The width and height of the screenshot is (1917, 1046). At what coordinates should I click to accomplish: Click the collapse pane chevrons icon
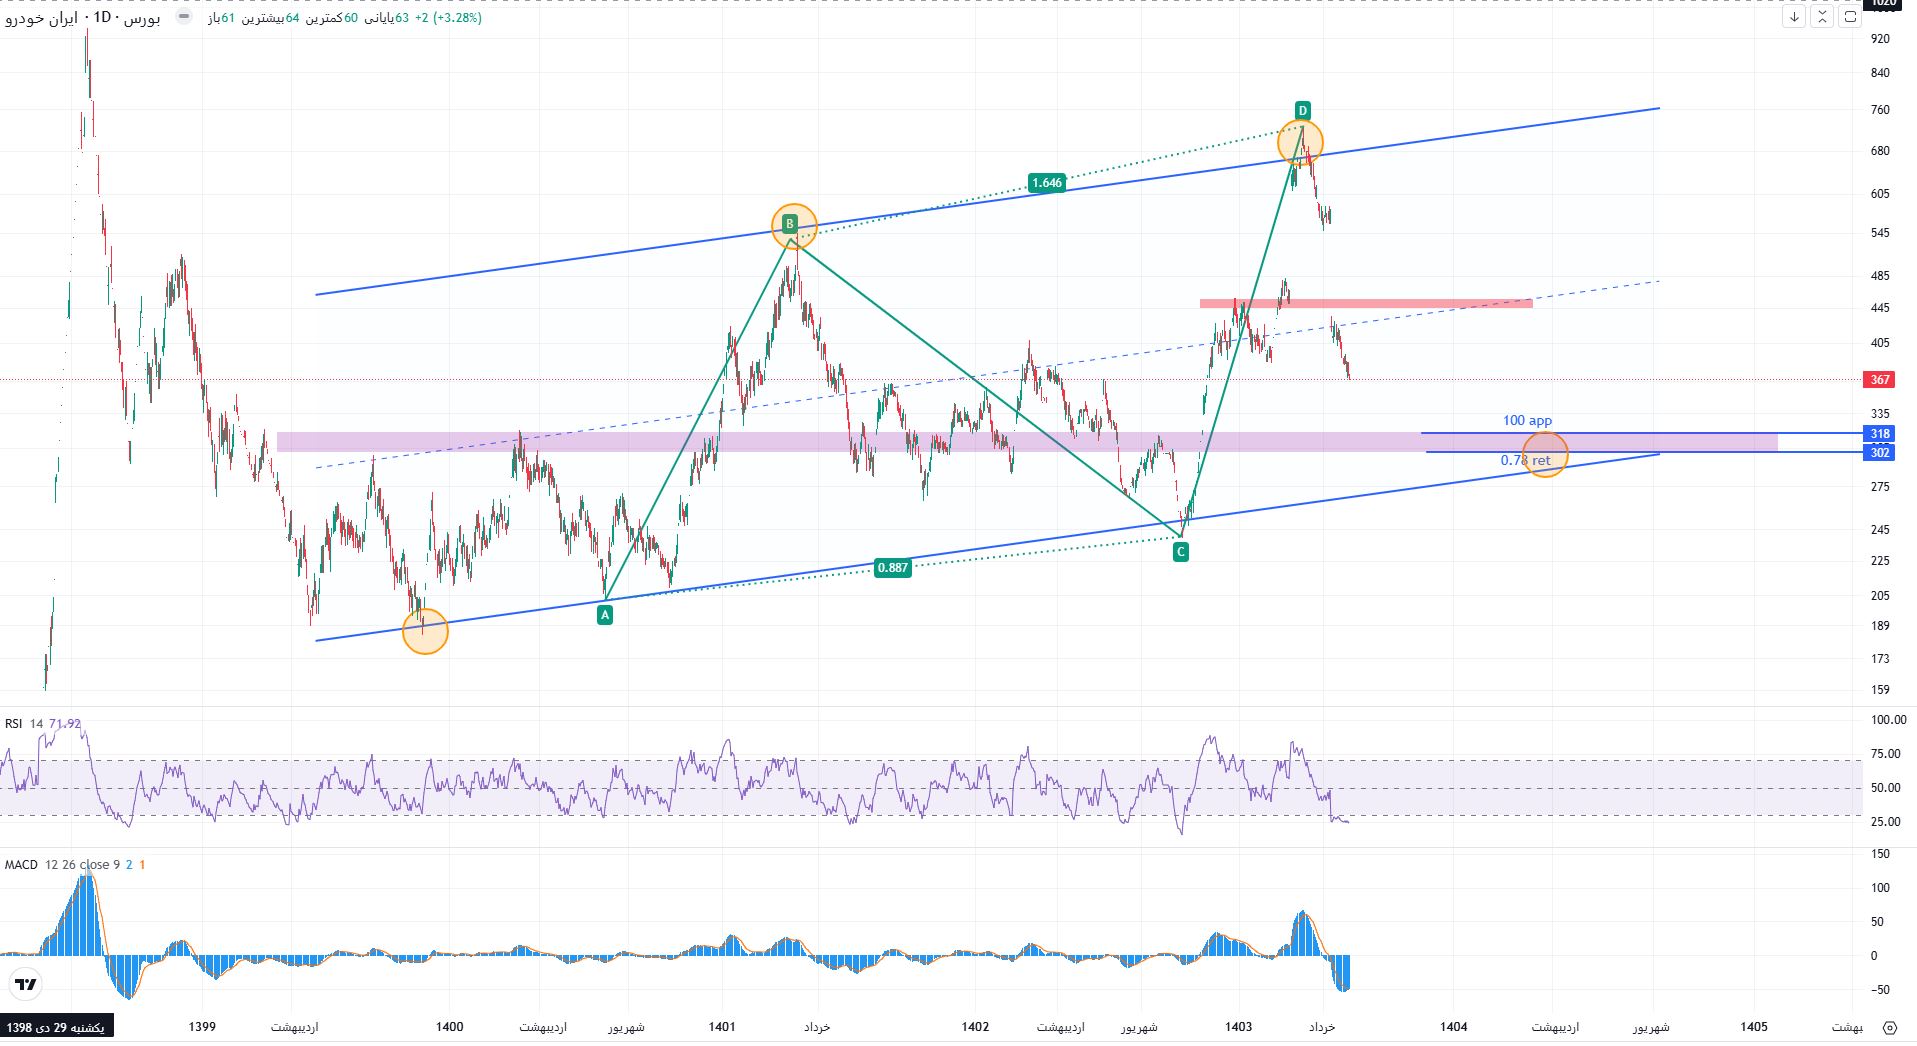click(1822, 17)
